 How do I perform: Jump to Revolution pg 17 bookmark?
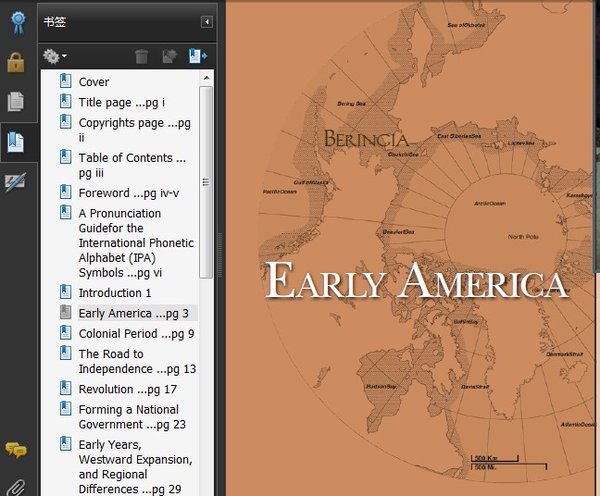pos(127,389)
